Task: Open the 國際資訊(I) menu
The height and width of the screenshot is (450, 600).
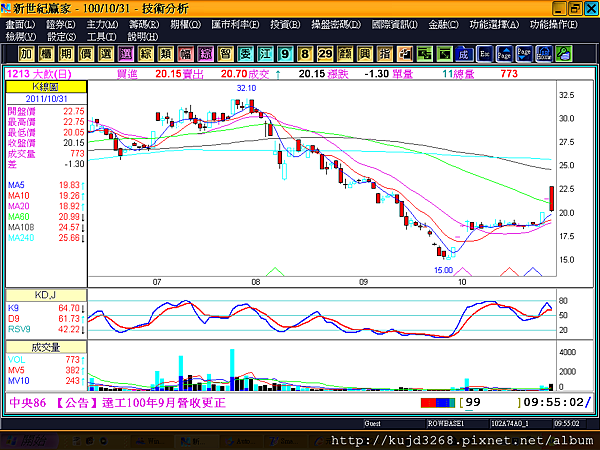Action: pos(395,25)
